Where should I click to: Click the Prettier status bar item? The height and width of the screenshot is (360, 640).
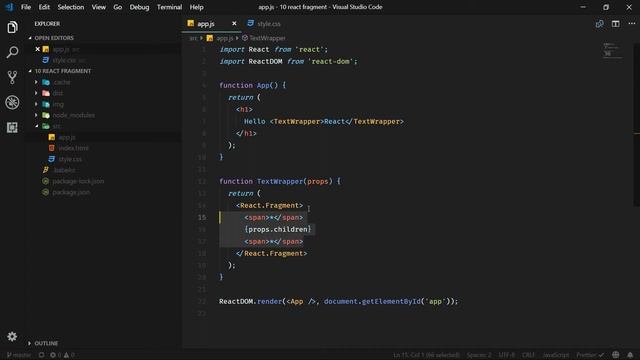(589, 355)
